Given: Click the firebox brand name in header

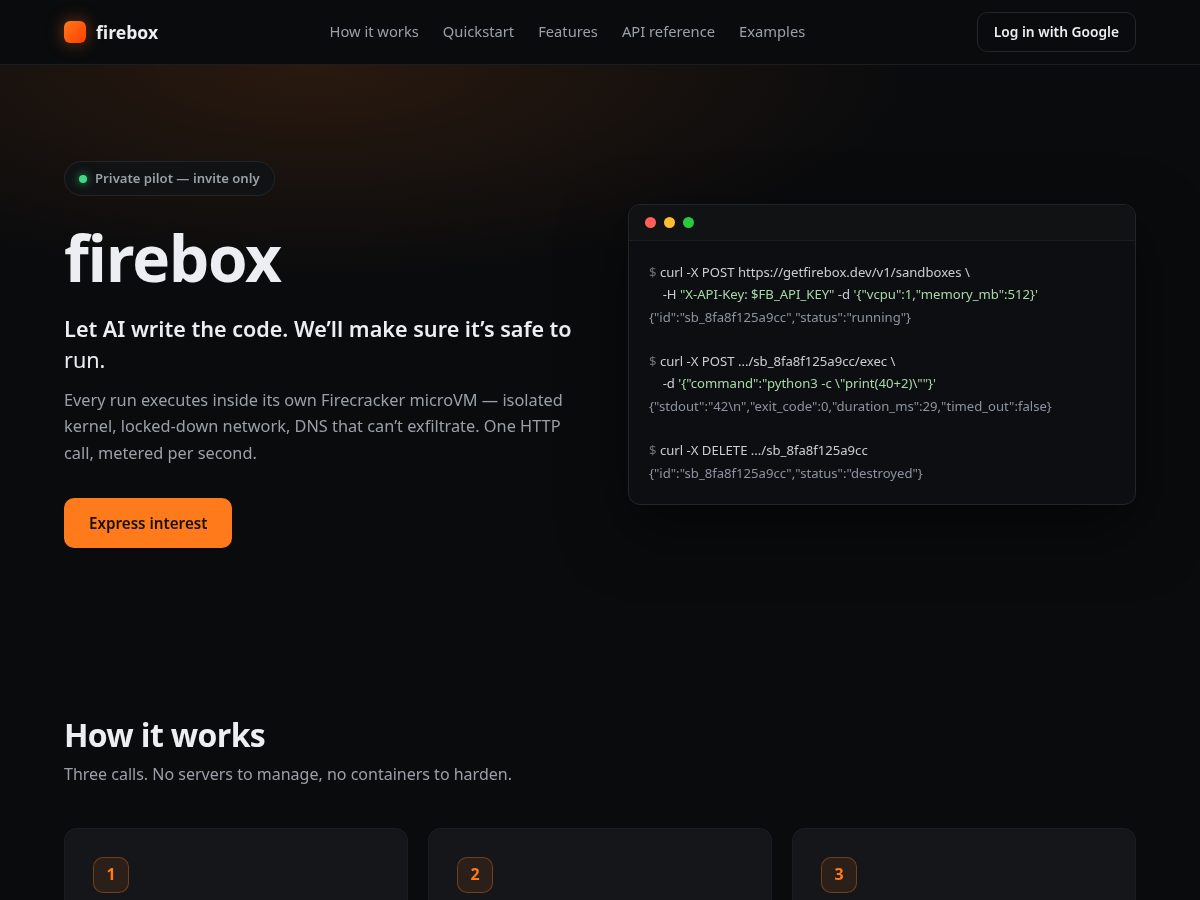Looking at the screenshot, I should 127,32.
